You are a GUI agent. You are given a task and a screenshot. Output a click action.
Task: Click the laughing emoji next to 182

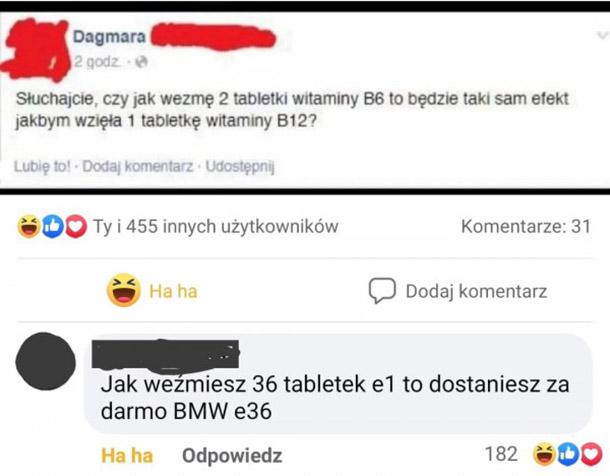click(x=544, y=454)
